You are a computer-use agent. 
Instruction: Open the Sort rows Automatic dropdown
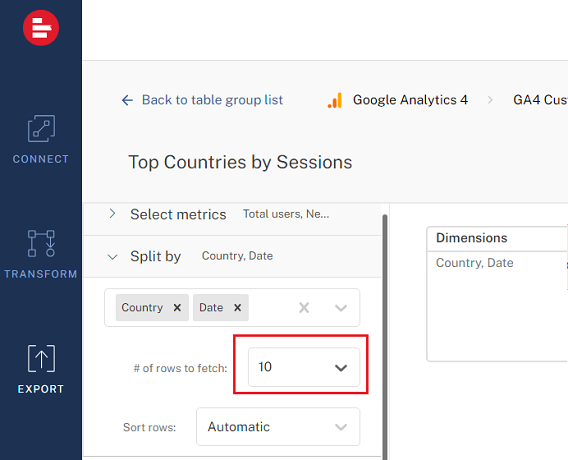coord(278,427)
